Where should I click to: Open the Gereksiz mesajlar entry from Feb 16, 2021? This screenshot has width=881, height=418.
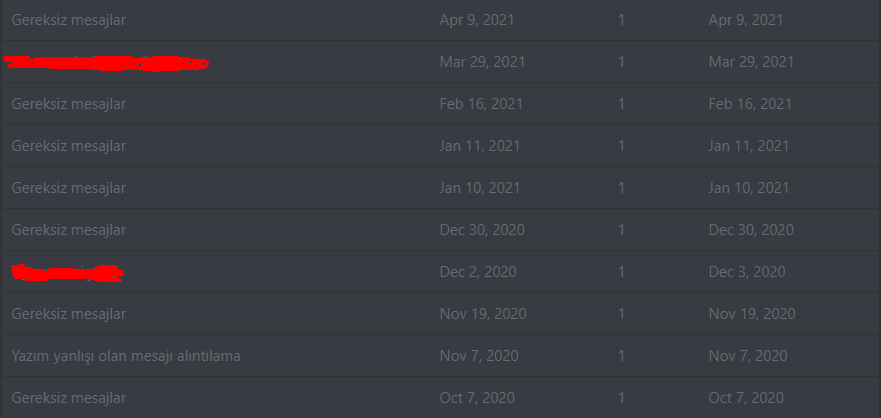(x=69, y=104)
